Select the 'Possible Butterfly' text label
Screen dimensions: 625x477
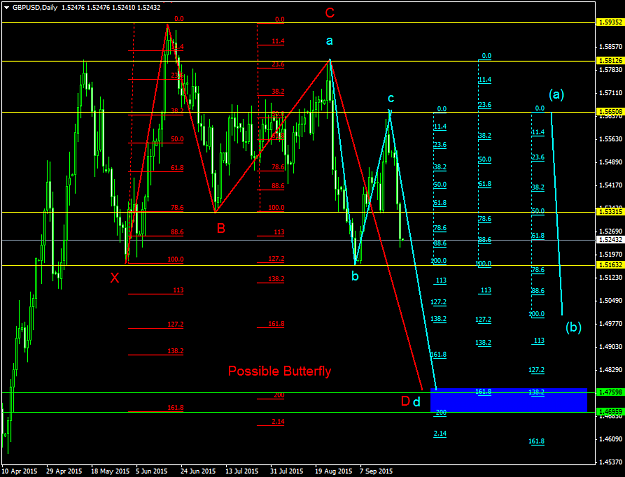tap(279, 371)
